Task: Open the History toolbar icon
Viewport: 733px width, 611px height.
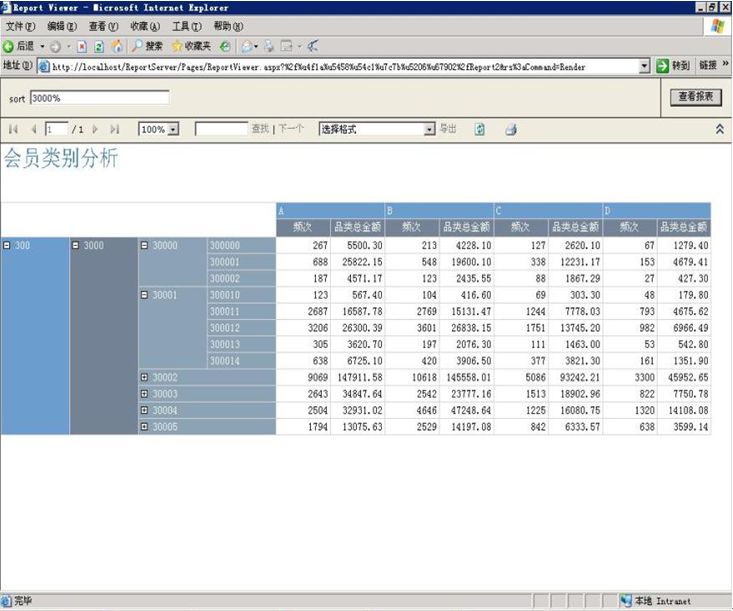Action: tap(225, 46)
